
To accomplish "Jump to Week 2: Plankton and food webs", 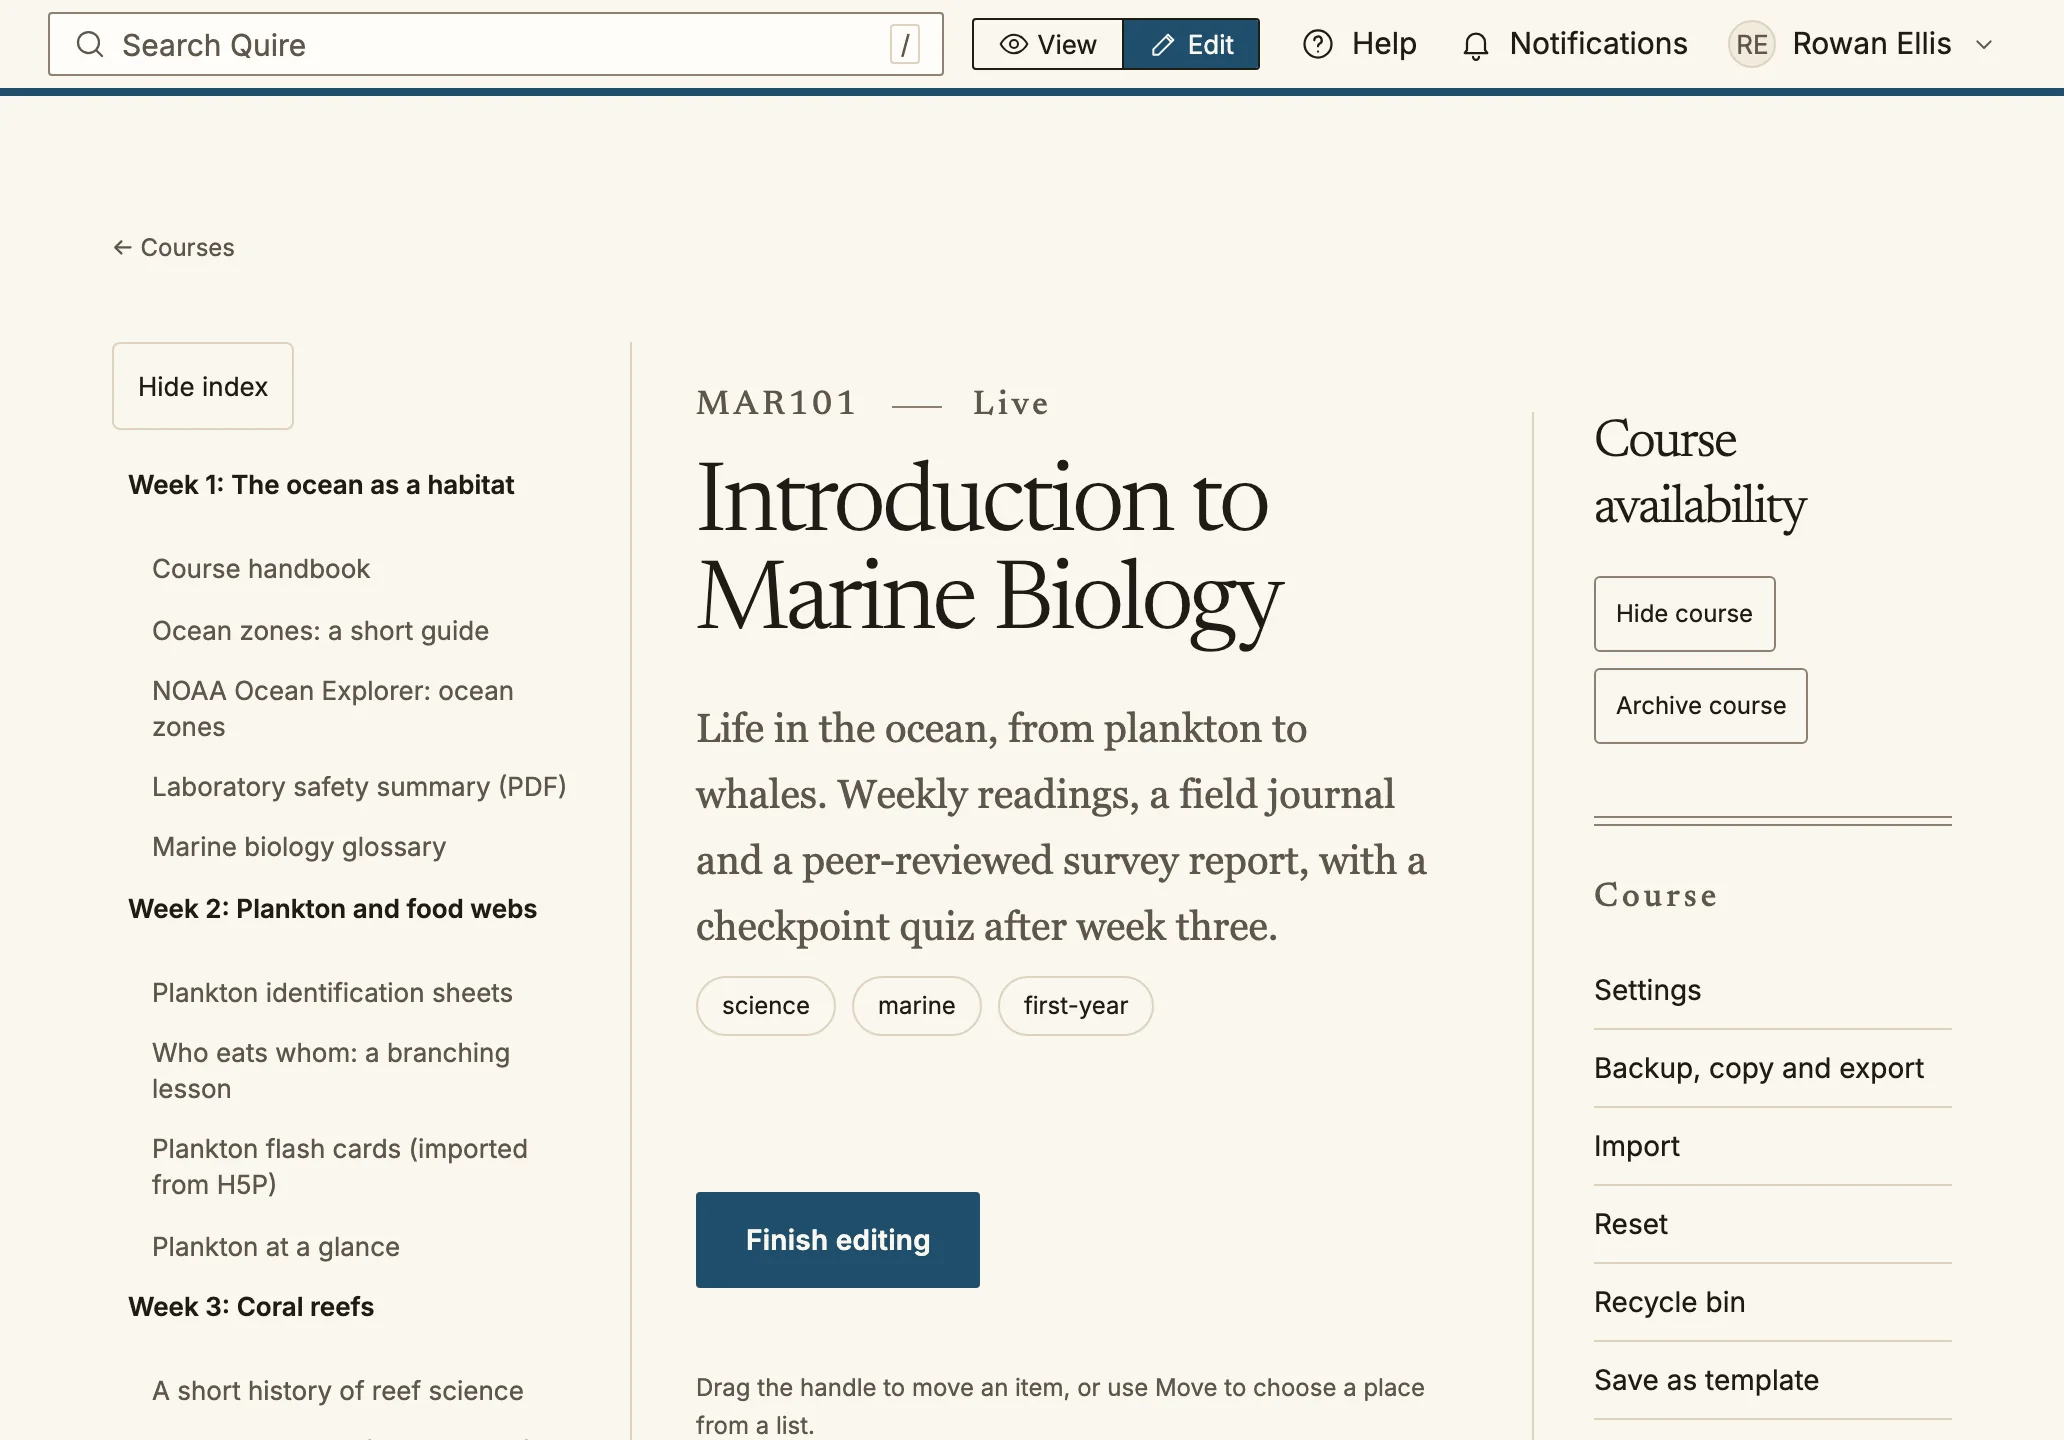I will (x=333, y=909).
